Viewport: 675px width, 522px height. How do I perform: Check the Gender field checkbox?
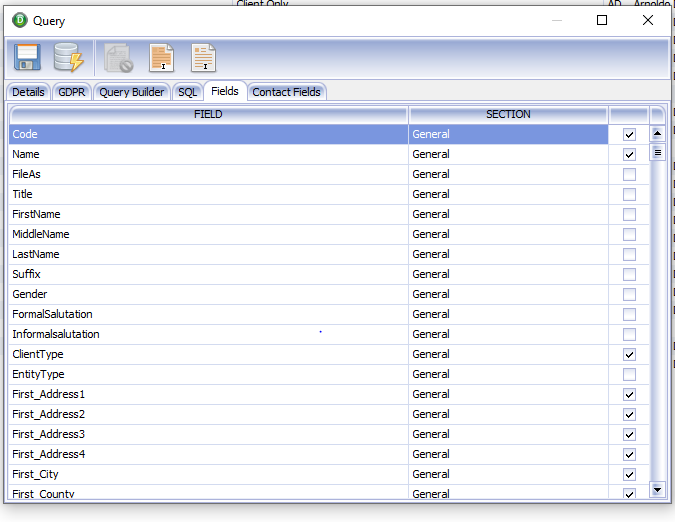(629, 294)
